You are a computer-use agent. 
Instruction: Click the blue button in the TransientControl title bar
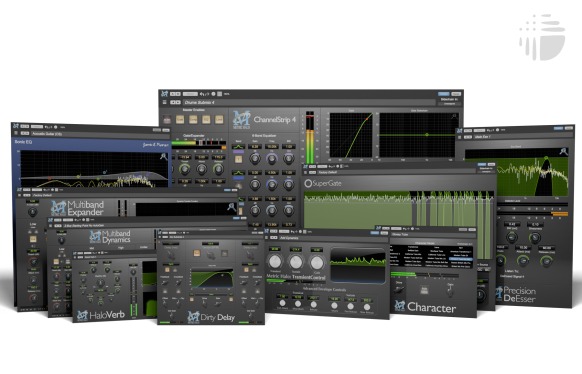pos(375,233)
